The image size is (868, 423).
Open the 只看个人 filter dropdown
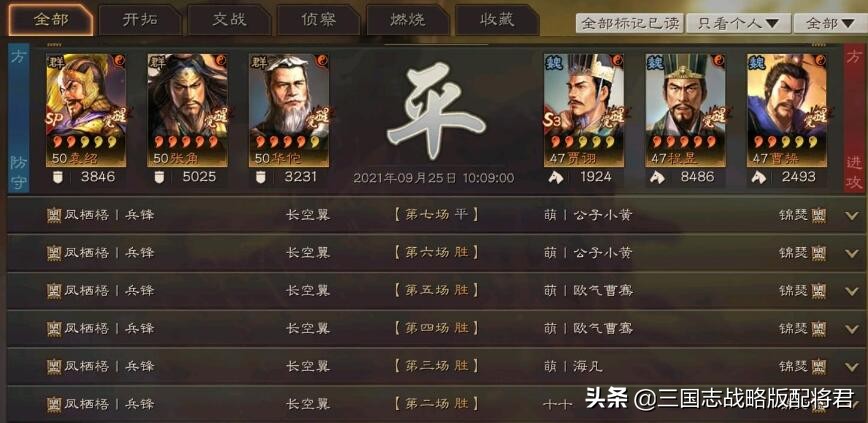click(x=737, y=23)
